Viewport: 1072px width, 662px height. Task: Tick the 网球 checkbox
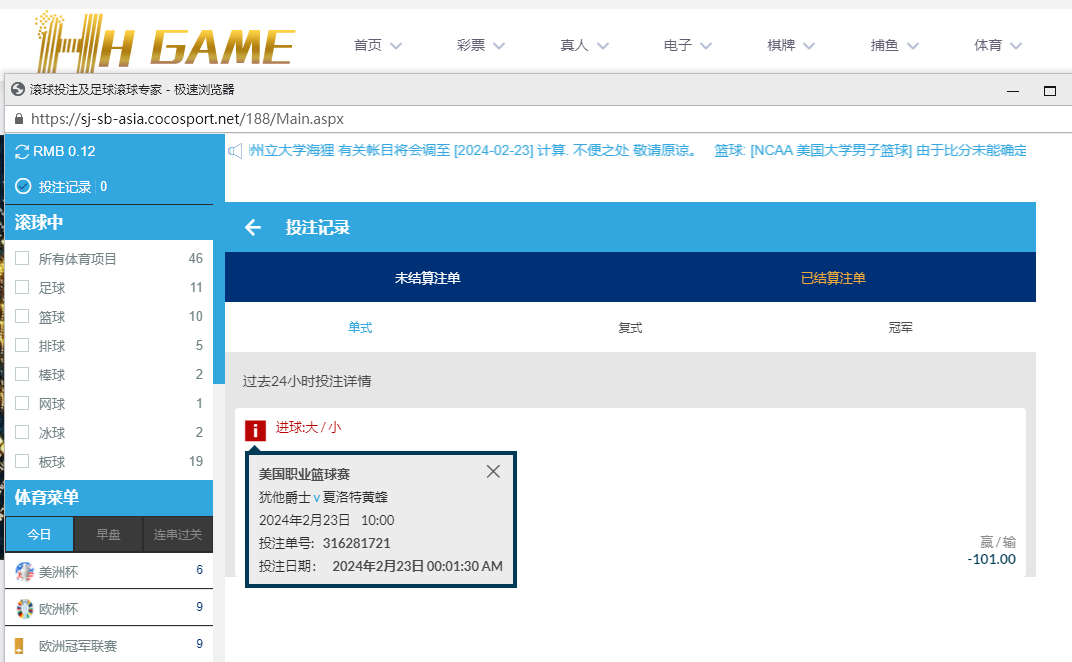(22, 403)
